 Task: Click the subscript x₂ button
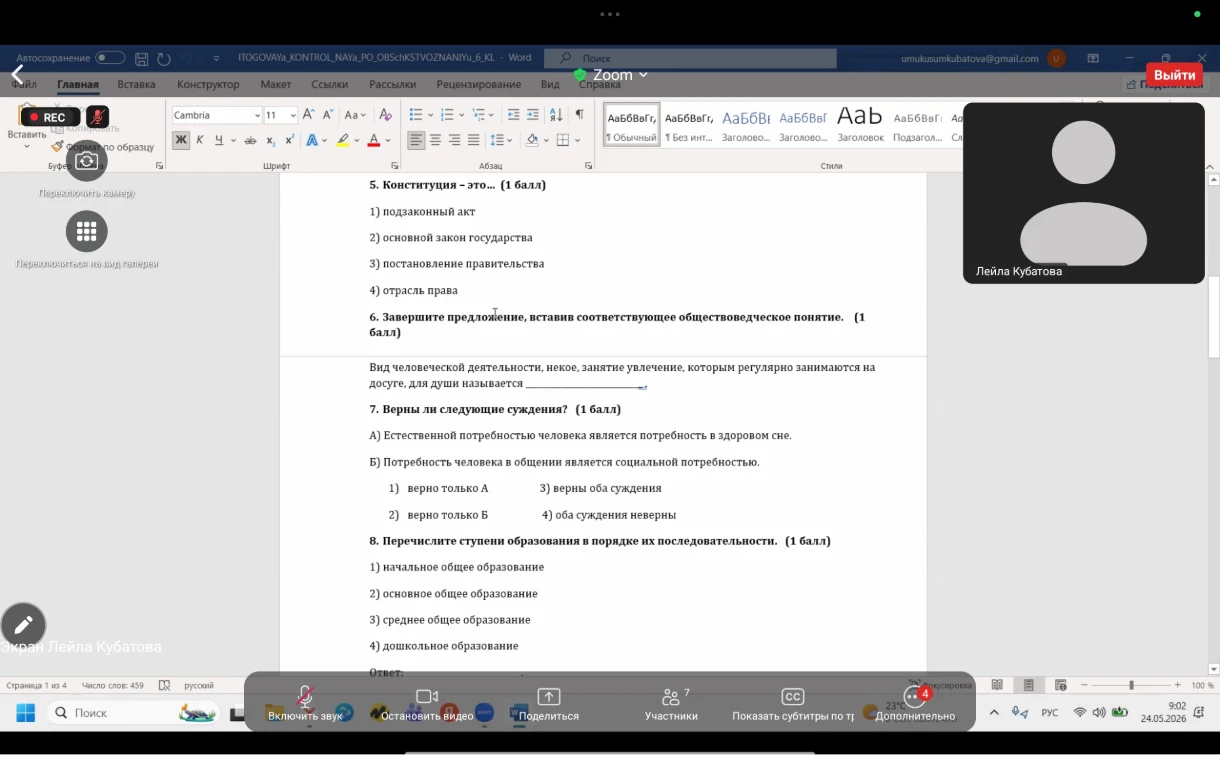272,140
